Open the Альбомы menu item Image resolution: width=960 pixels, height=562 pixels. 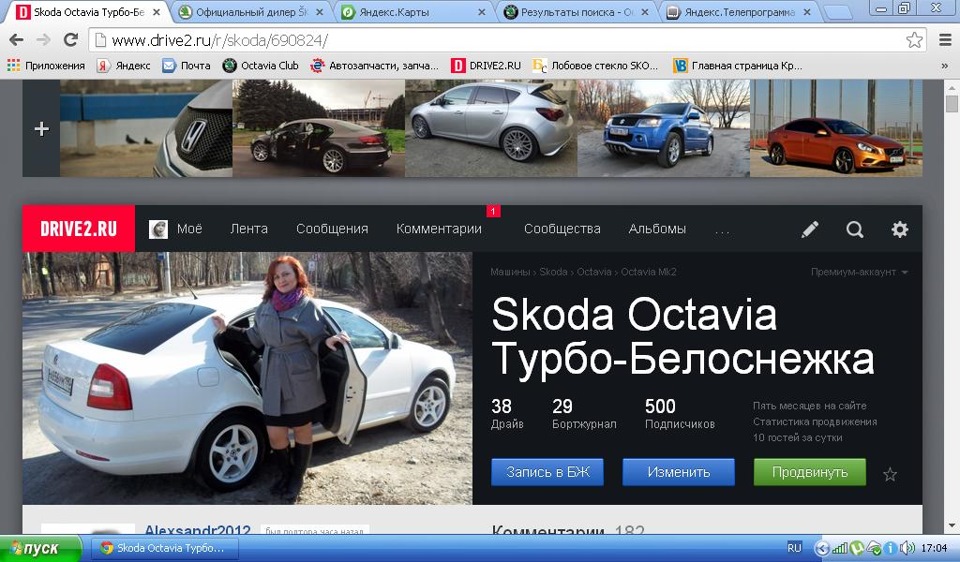(656, 229)
